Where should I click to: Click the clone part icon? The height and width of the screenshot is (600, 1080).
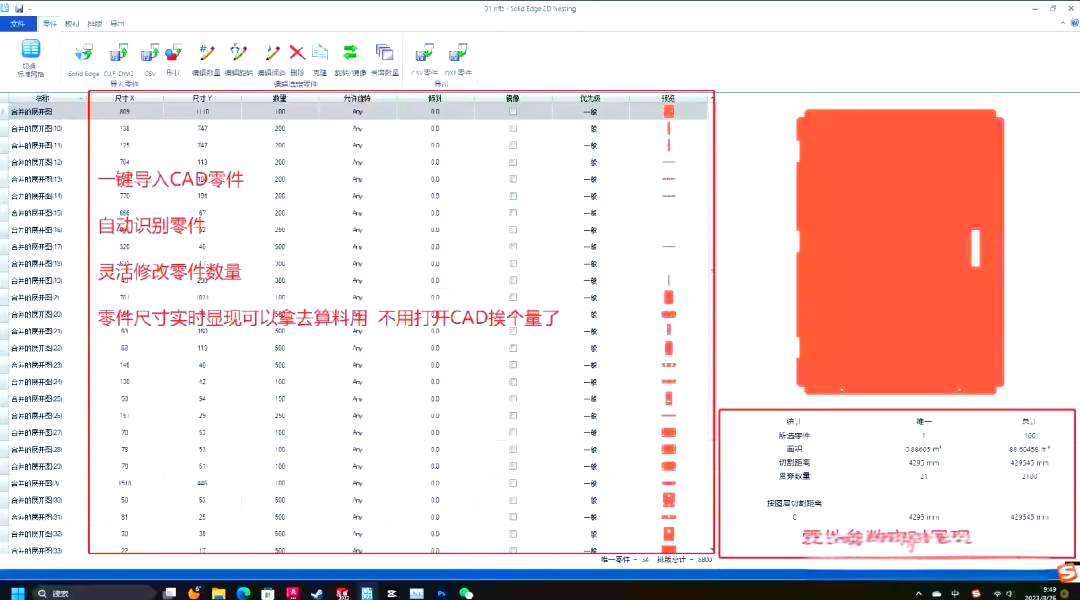coord(320,53)
